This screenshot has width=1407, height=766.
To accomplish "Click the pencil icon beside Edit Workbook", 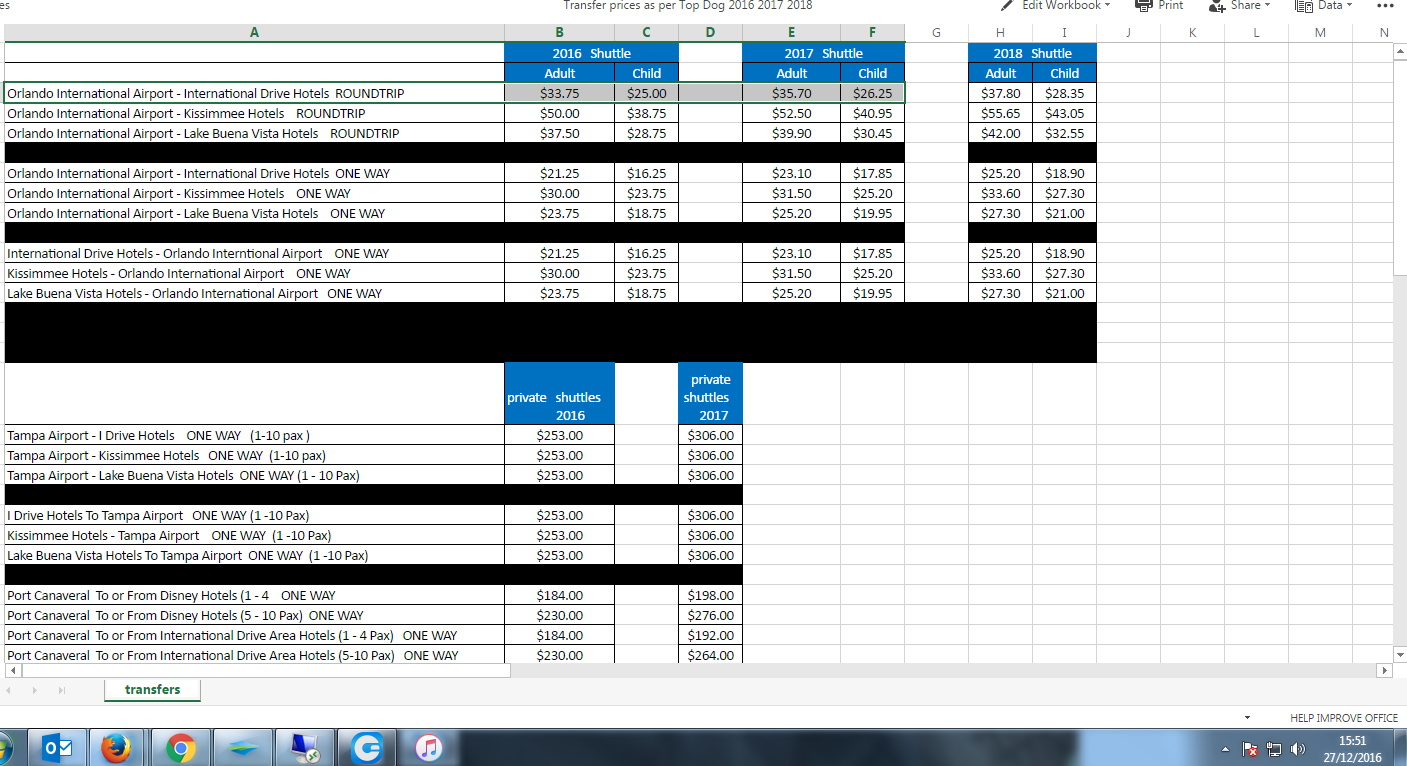I will [1007, 5].
